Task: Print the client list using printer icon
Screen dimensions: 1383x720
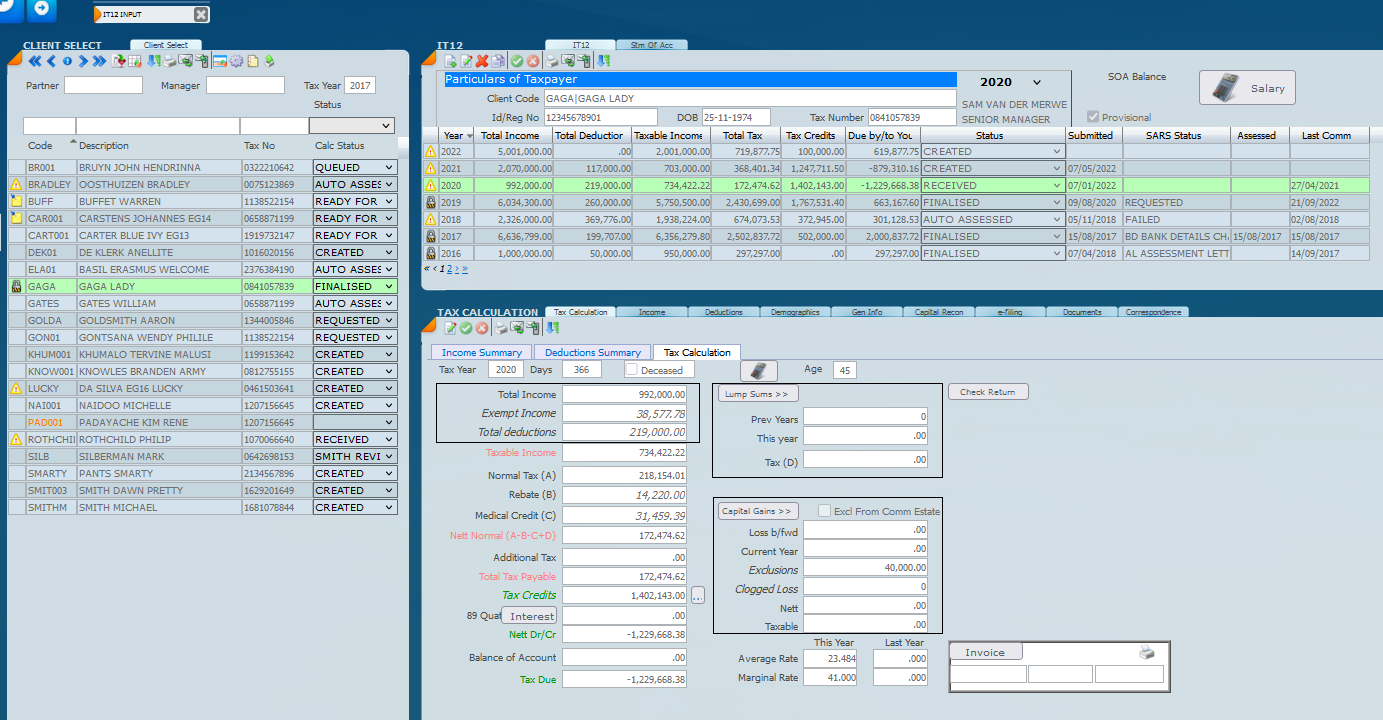Action: pyautogui.click(x=171, y=62)
